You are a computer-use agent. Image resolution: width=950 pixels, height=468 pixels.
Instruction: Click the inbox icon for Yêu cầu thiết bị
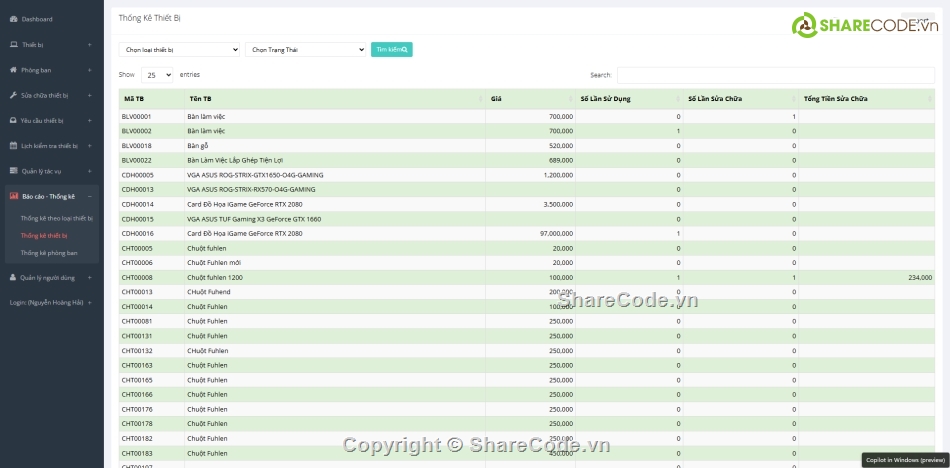pos(13,121)
